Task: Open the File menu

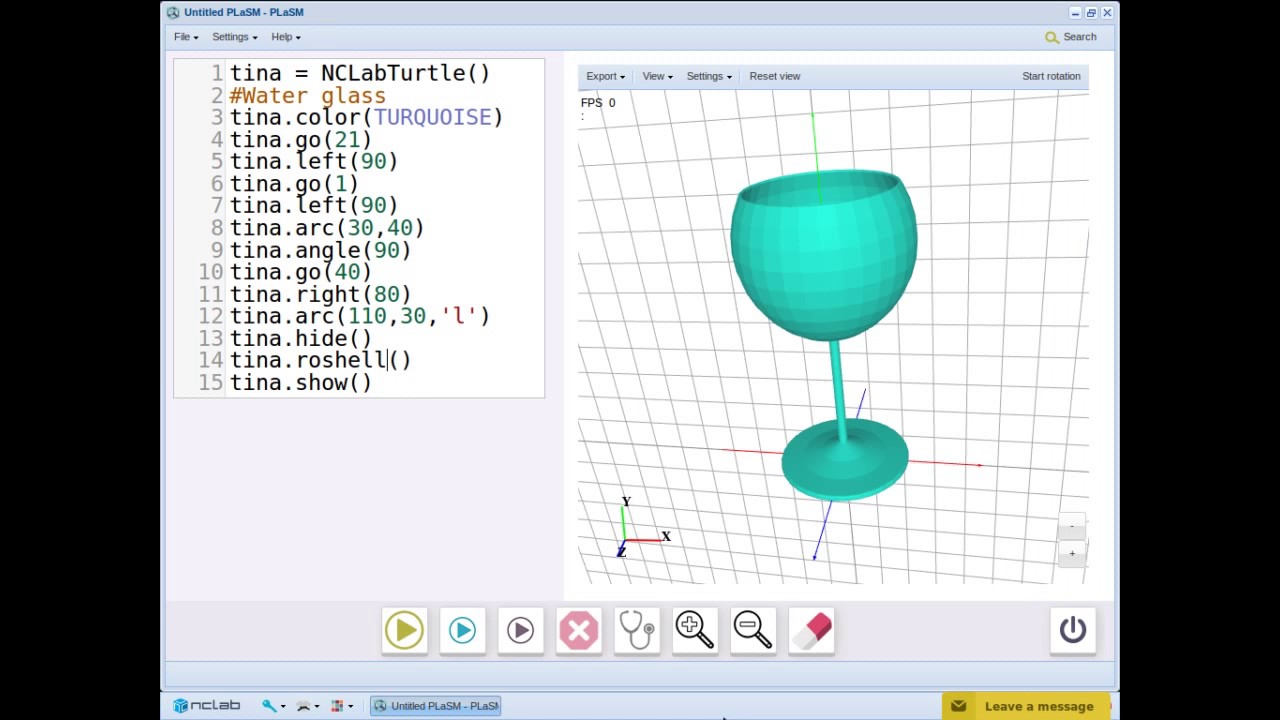Action: 186,37
